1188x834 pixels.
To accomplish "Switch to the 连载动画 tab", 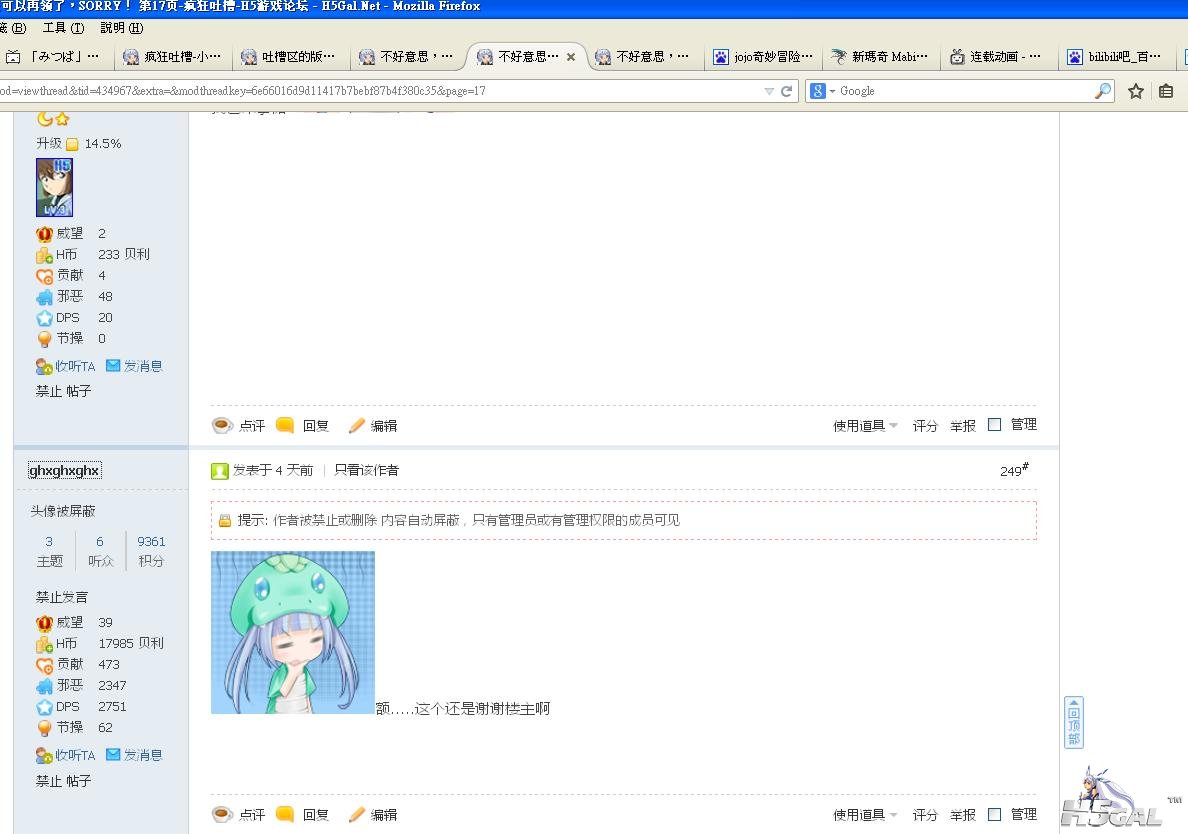I will (997, 57).
